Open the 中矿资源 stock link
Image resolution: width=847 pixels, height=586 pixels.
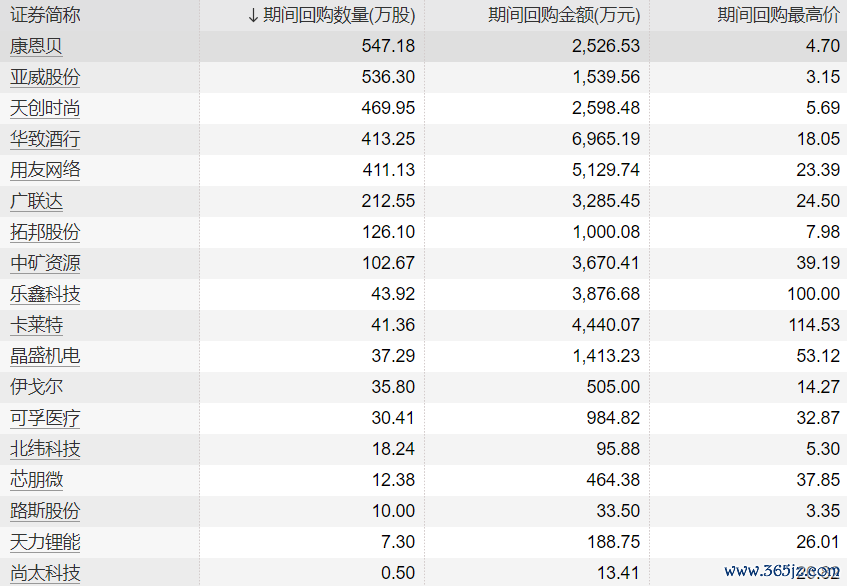(x=45, y=263)
